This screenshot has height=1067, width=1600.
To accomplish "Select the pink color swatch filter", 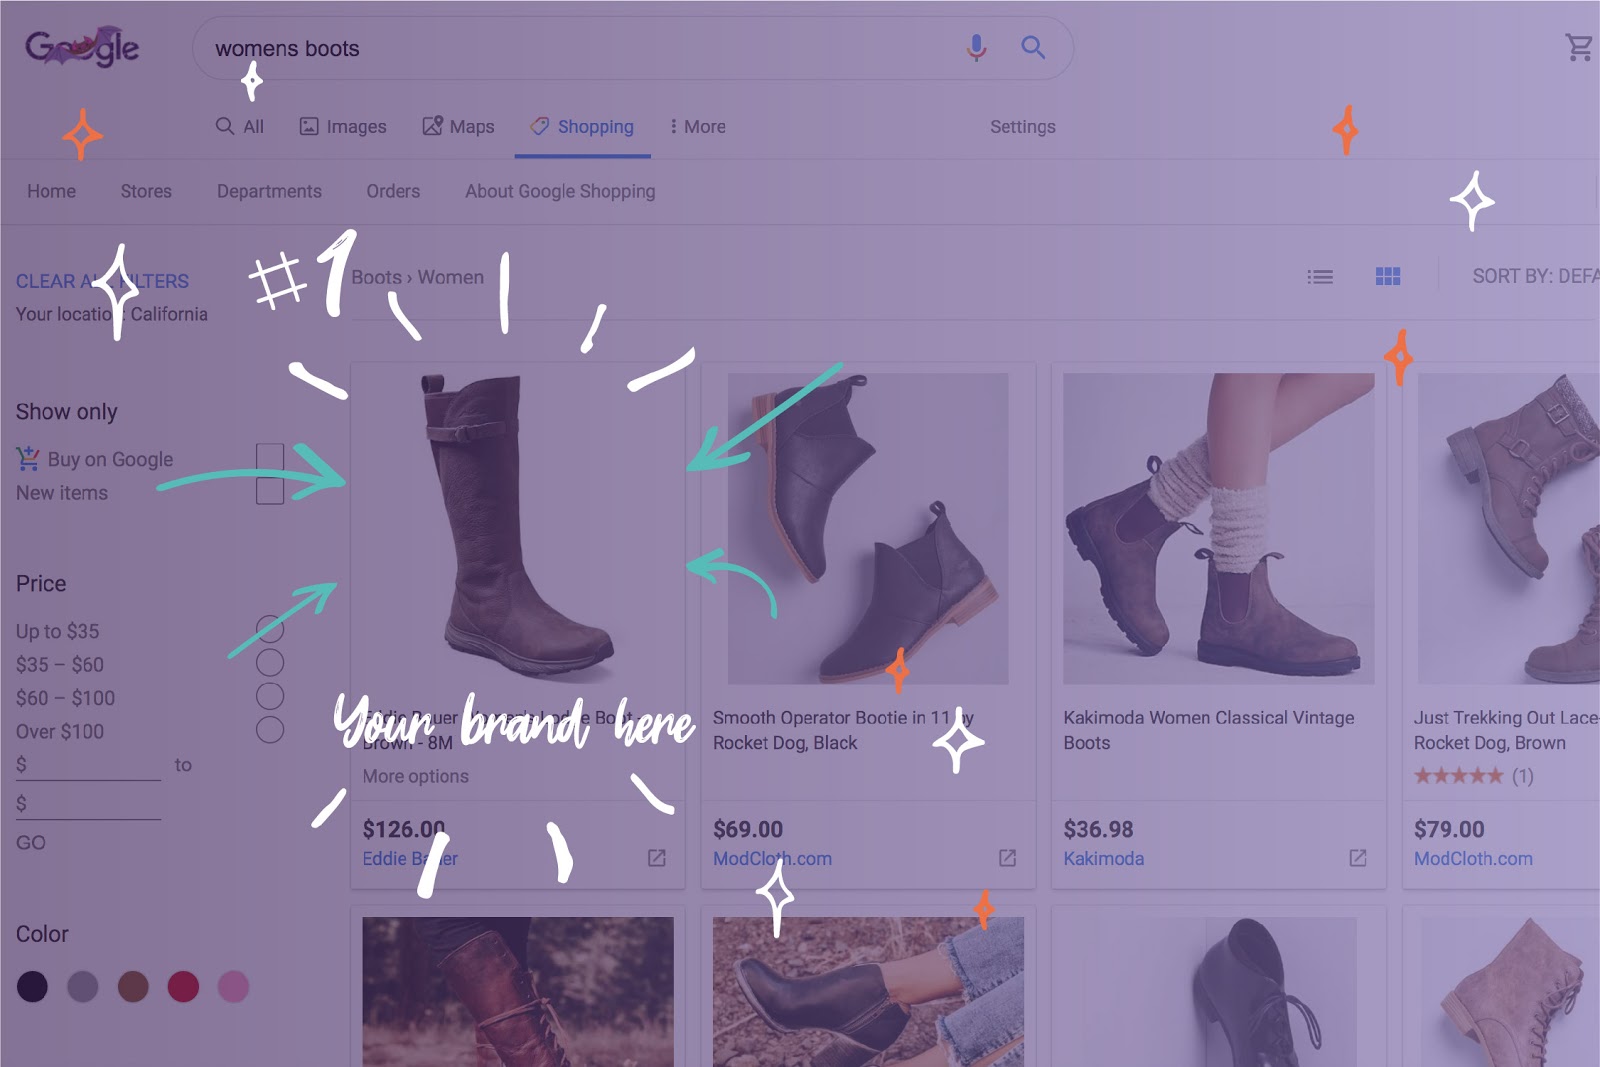I will pos(232,986).
